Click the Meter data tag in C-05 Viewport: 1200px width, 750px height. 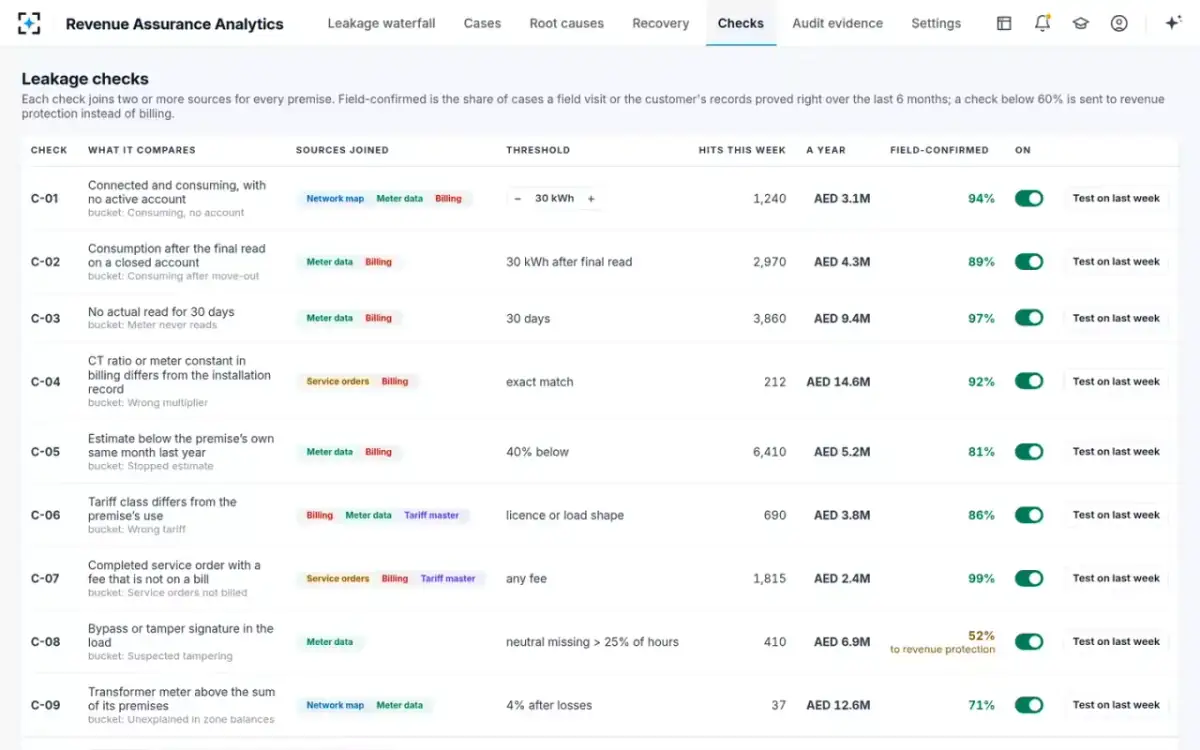pyautogui.click(x=330, y=452)
